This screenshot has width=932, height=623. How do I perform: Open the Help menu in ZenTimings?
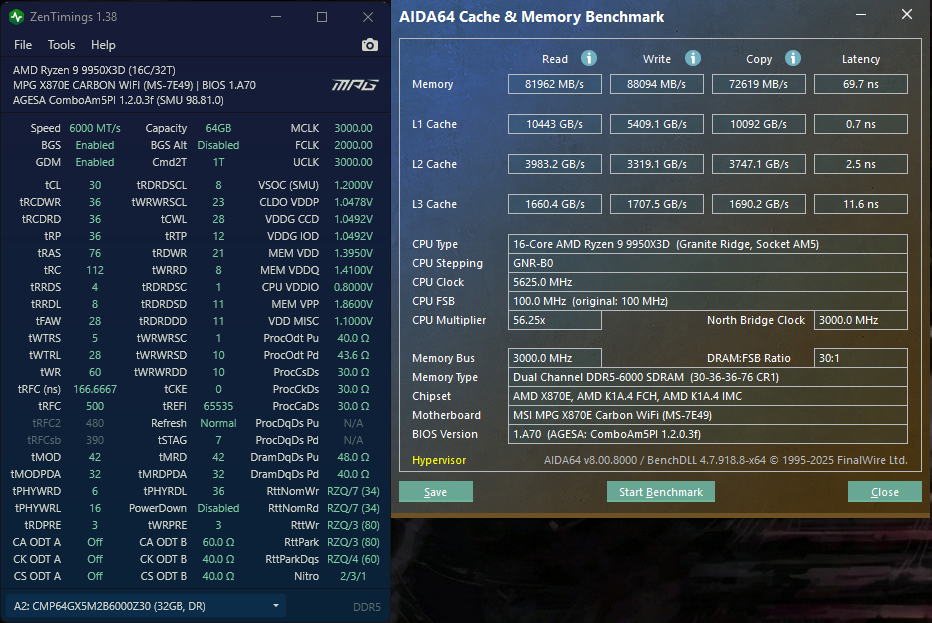coord(103,45)
